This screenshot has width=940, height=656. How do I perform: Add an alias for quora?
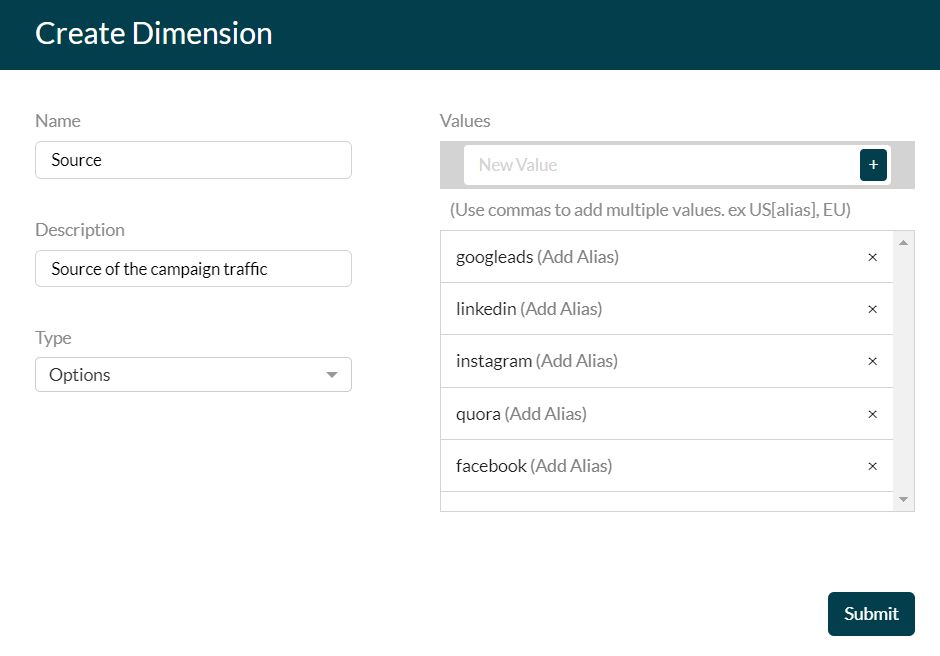(547, 413)
